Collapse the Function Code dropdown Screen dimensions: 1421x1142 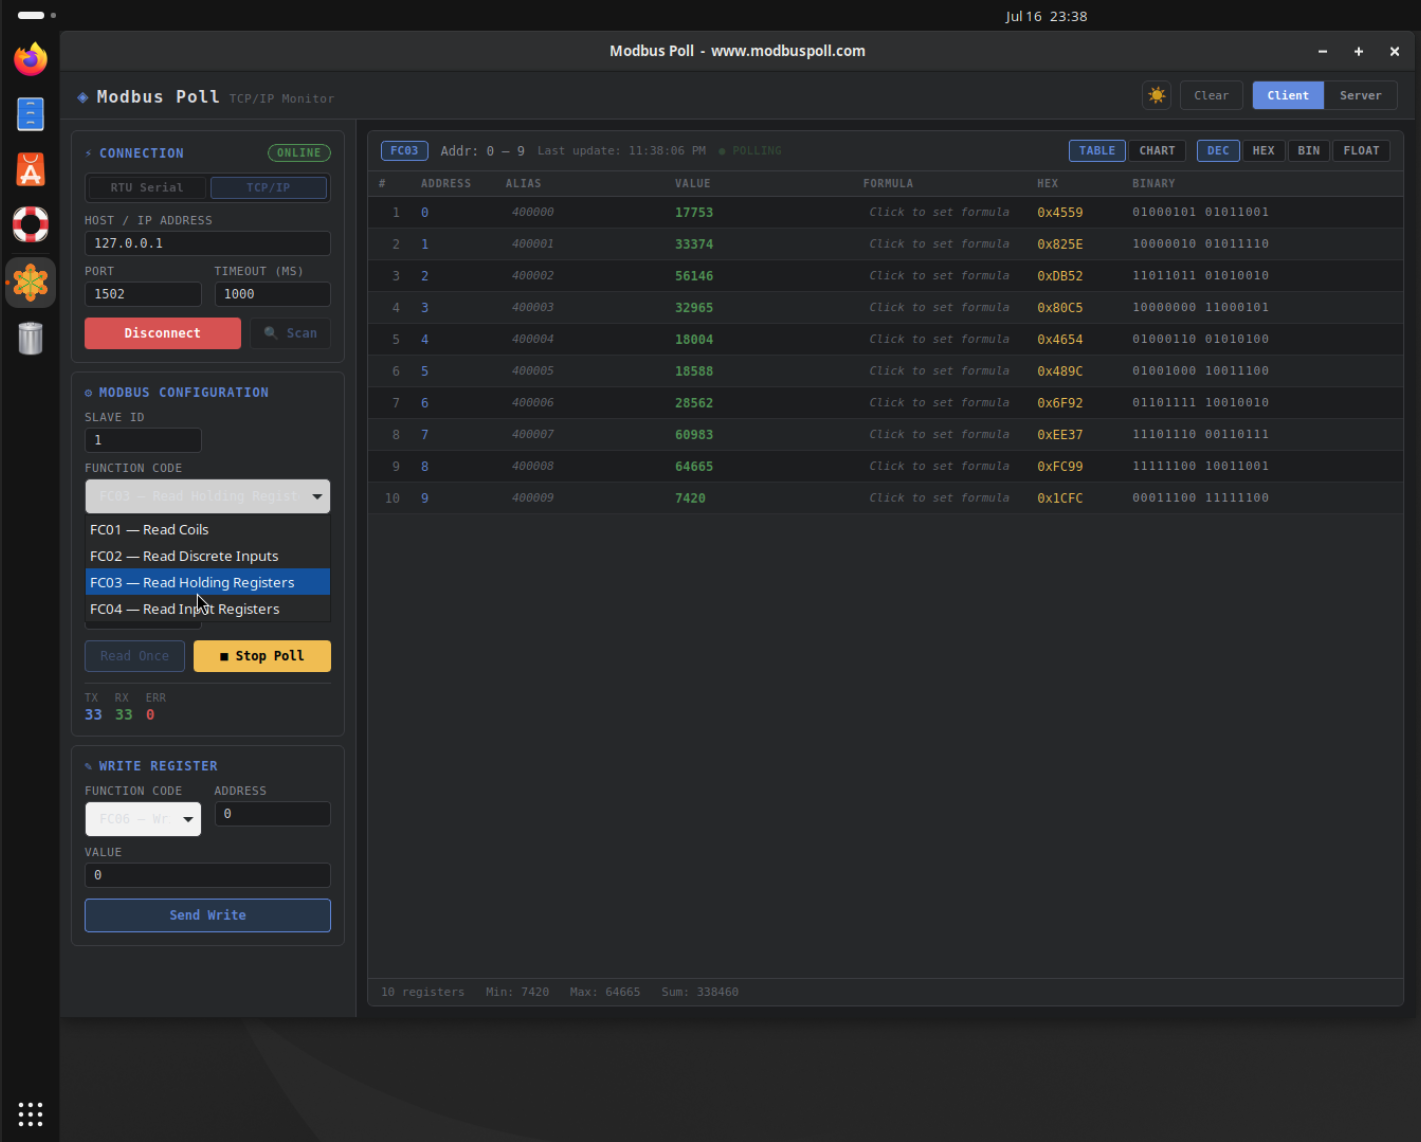[207, 496]
